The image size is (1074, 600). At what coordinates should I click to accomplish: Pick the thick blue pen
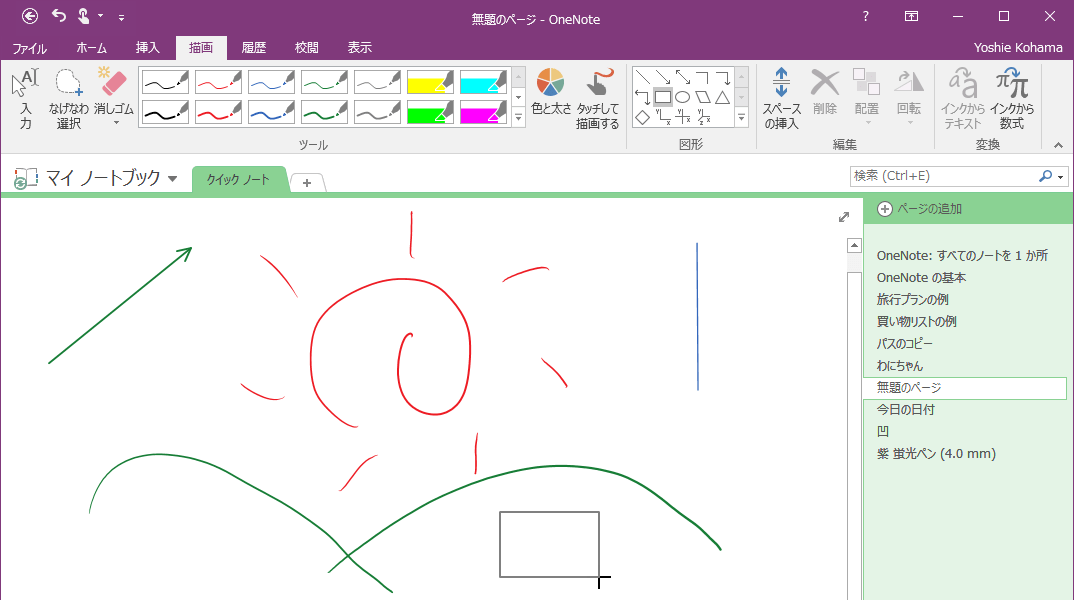click(271, 112)
